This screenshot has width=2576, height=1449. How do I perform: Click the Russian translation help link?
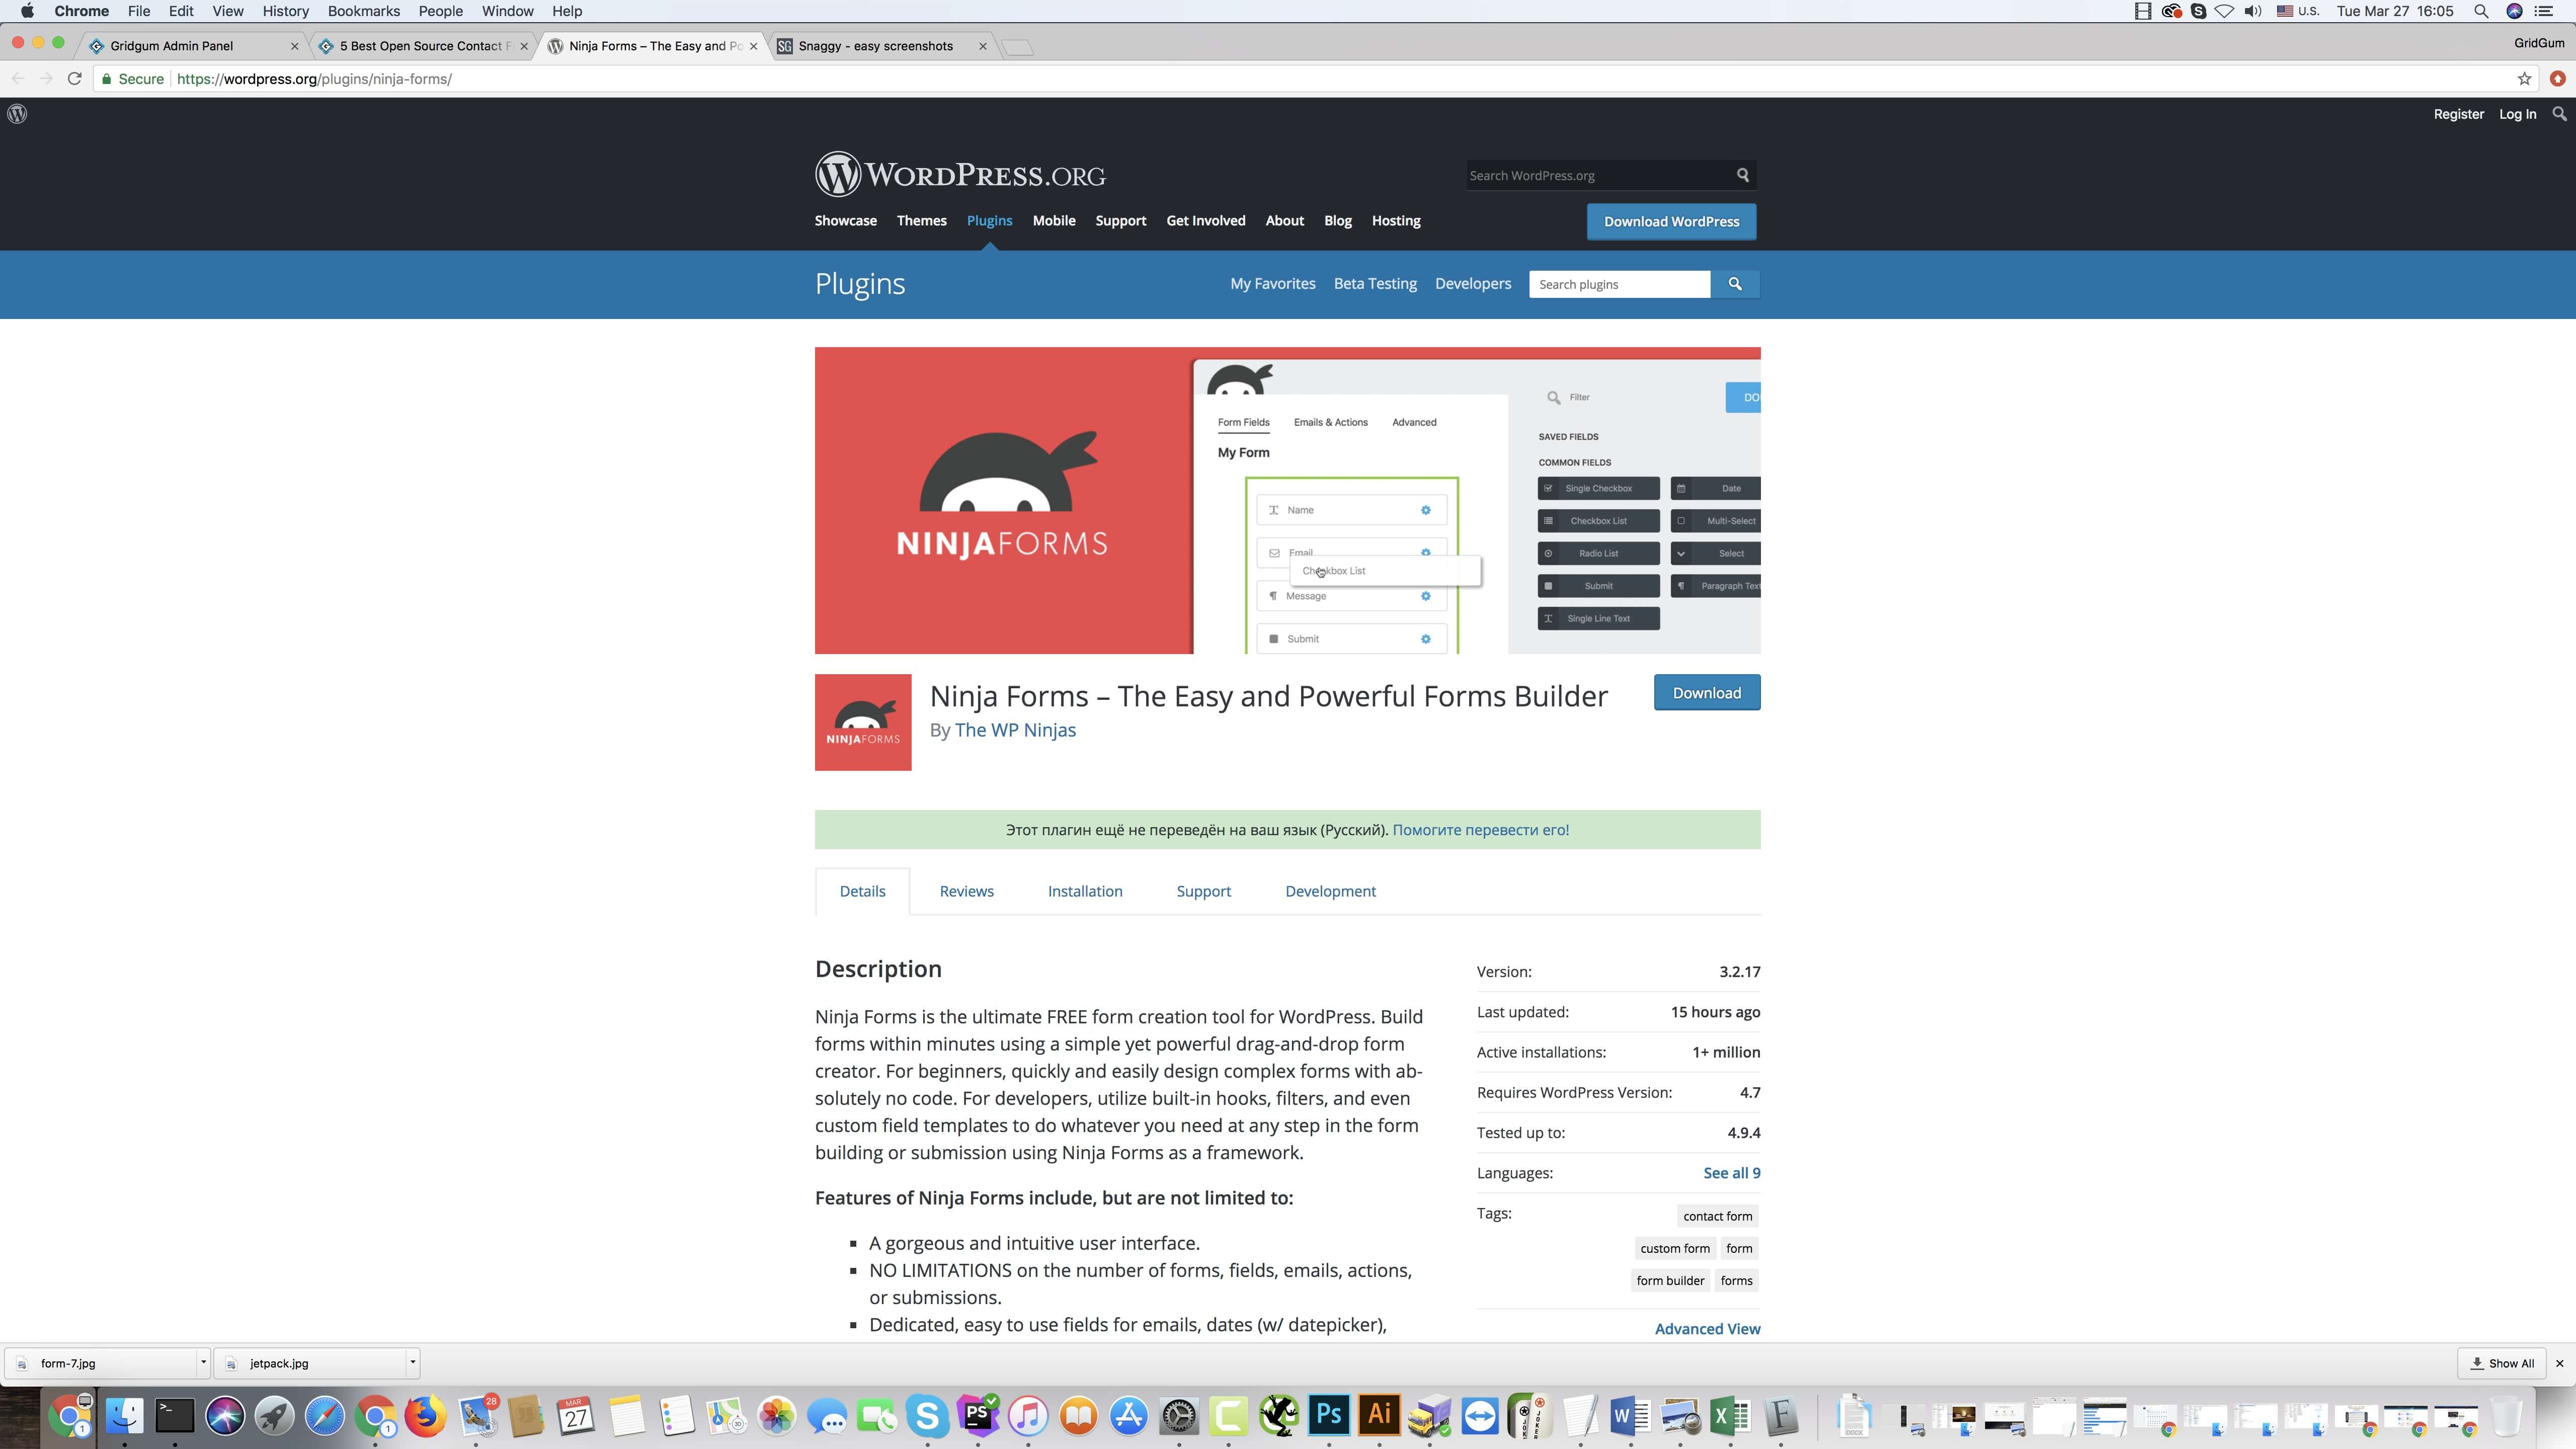1480,830
